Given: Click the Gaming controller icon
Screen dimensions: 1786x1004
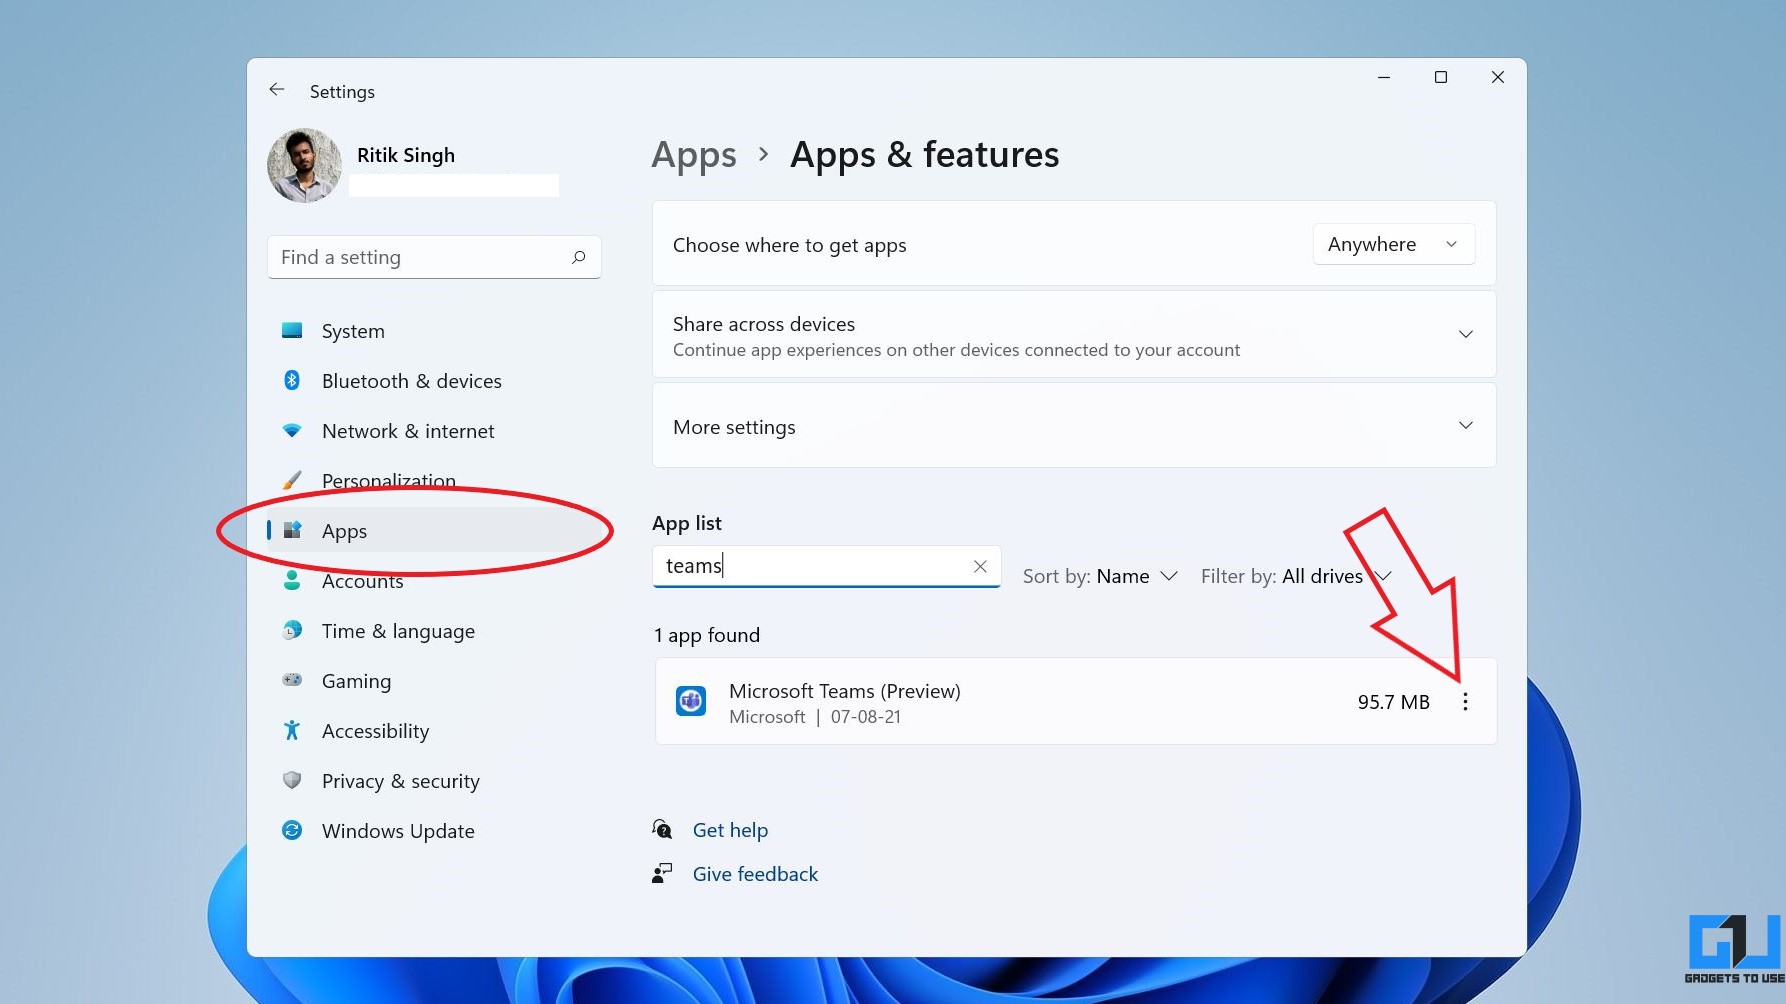Looking at the screenshot, I should tap(292, 680).
